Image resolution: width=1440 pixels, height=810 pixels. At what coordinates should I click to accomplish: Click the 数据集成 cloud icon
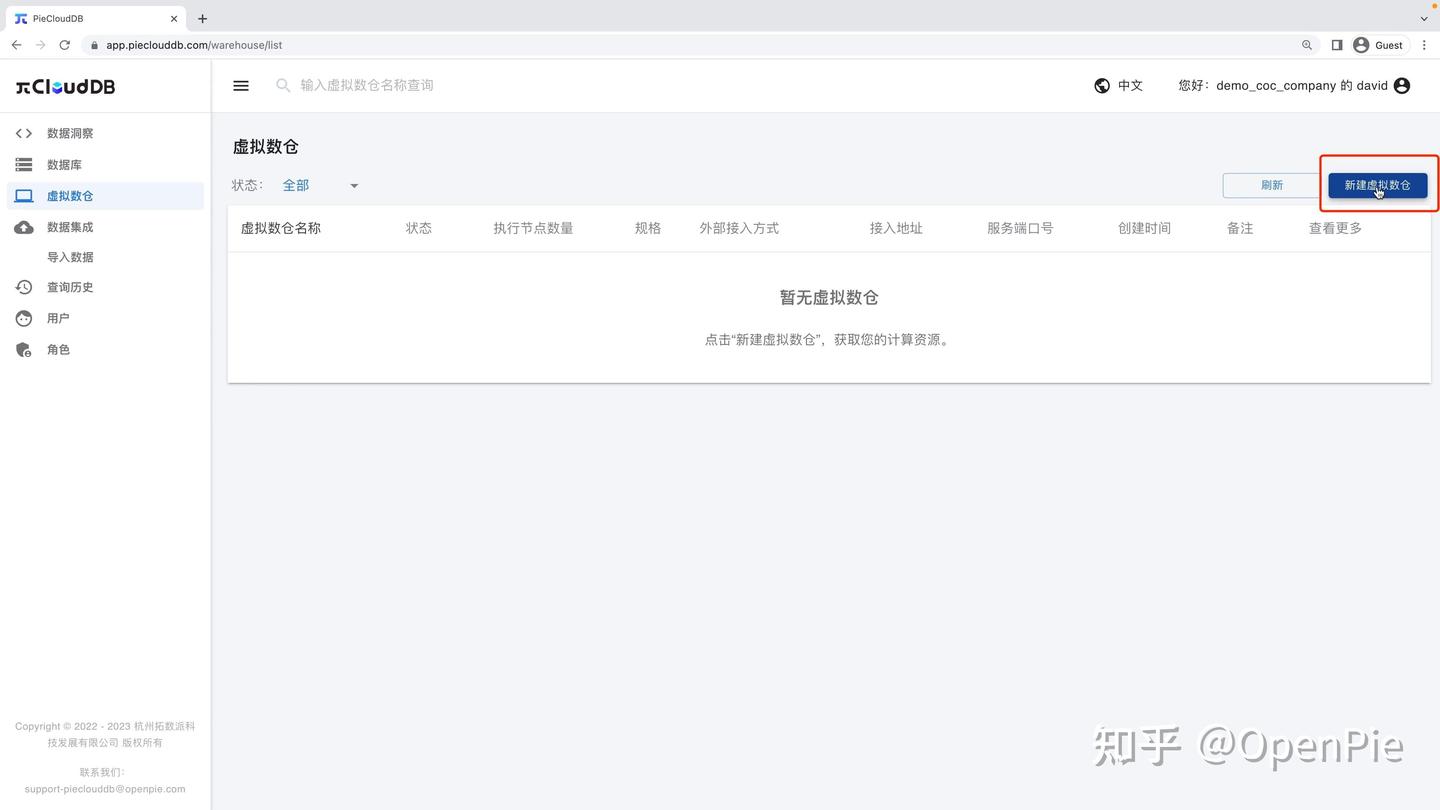click(x=24, y=226)
